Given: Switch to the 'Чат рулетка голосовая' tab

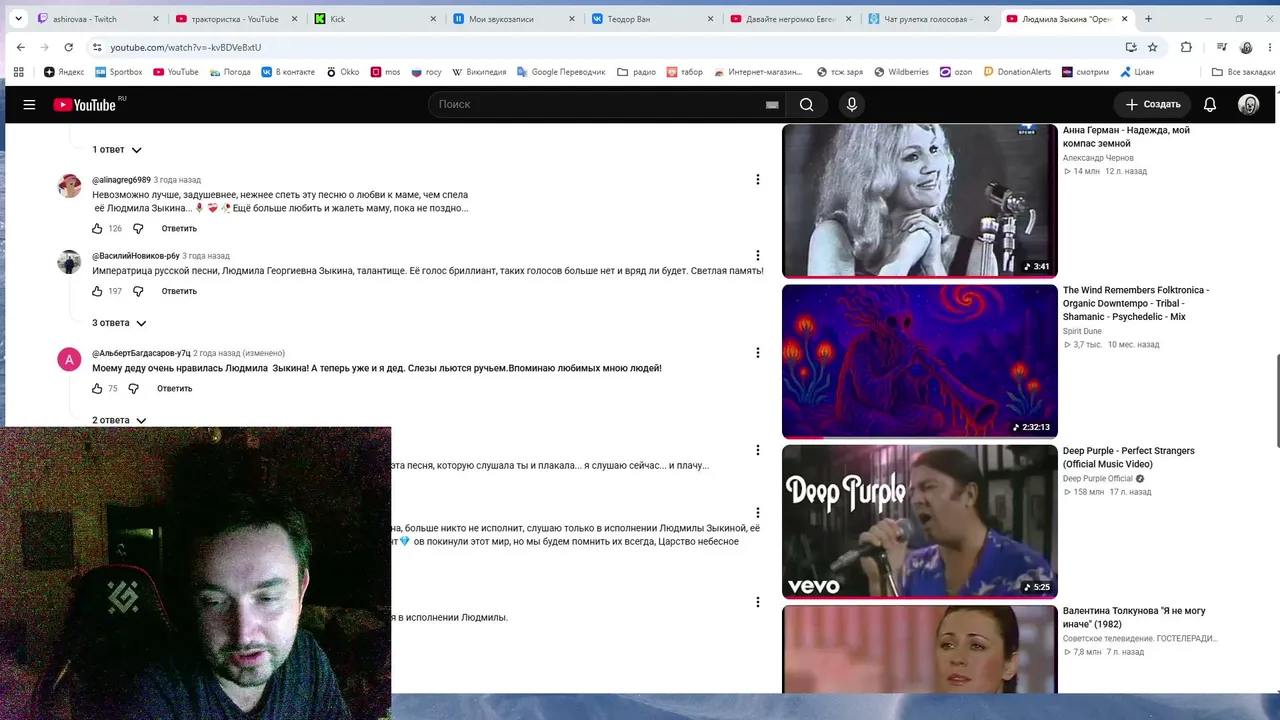Looking at the screenshot, I should tap(930, 19).
